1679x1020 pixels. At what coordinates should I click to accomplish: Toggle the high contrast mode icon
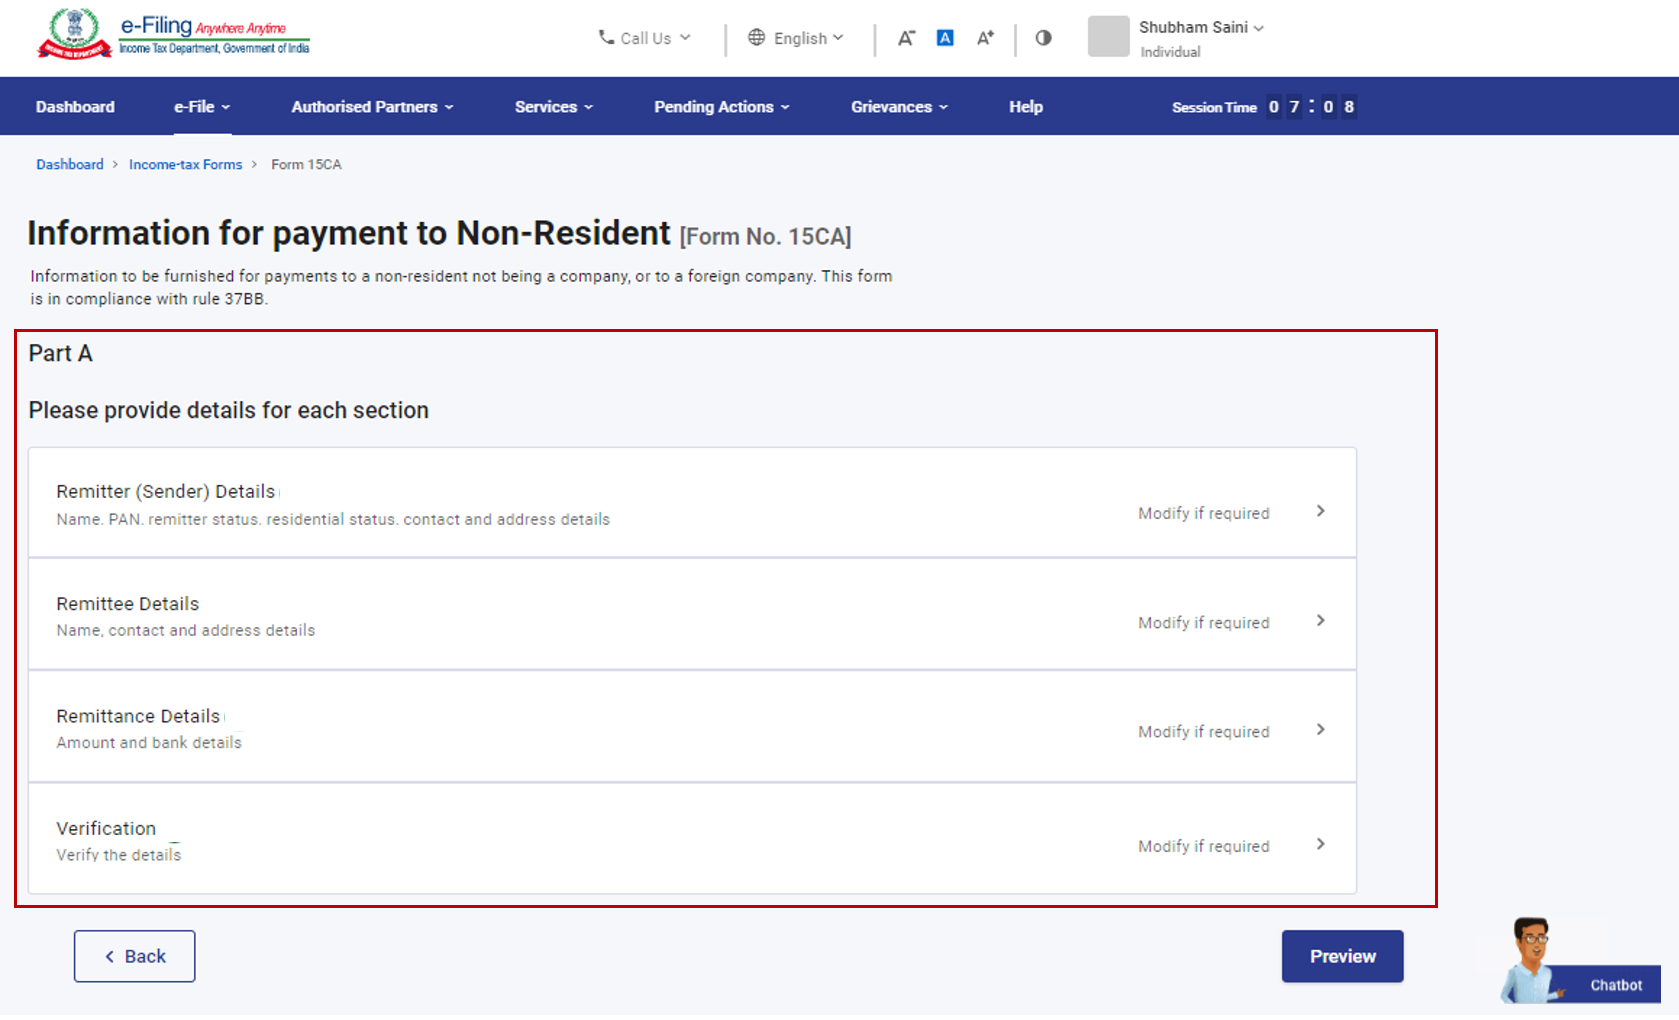[1043, 38]
